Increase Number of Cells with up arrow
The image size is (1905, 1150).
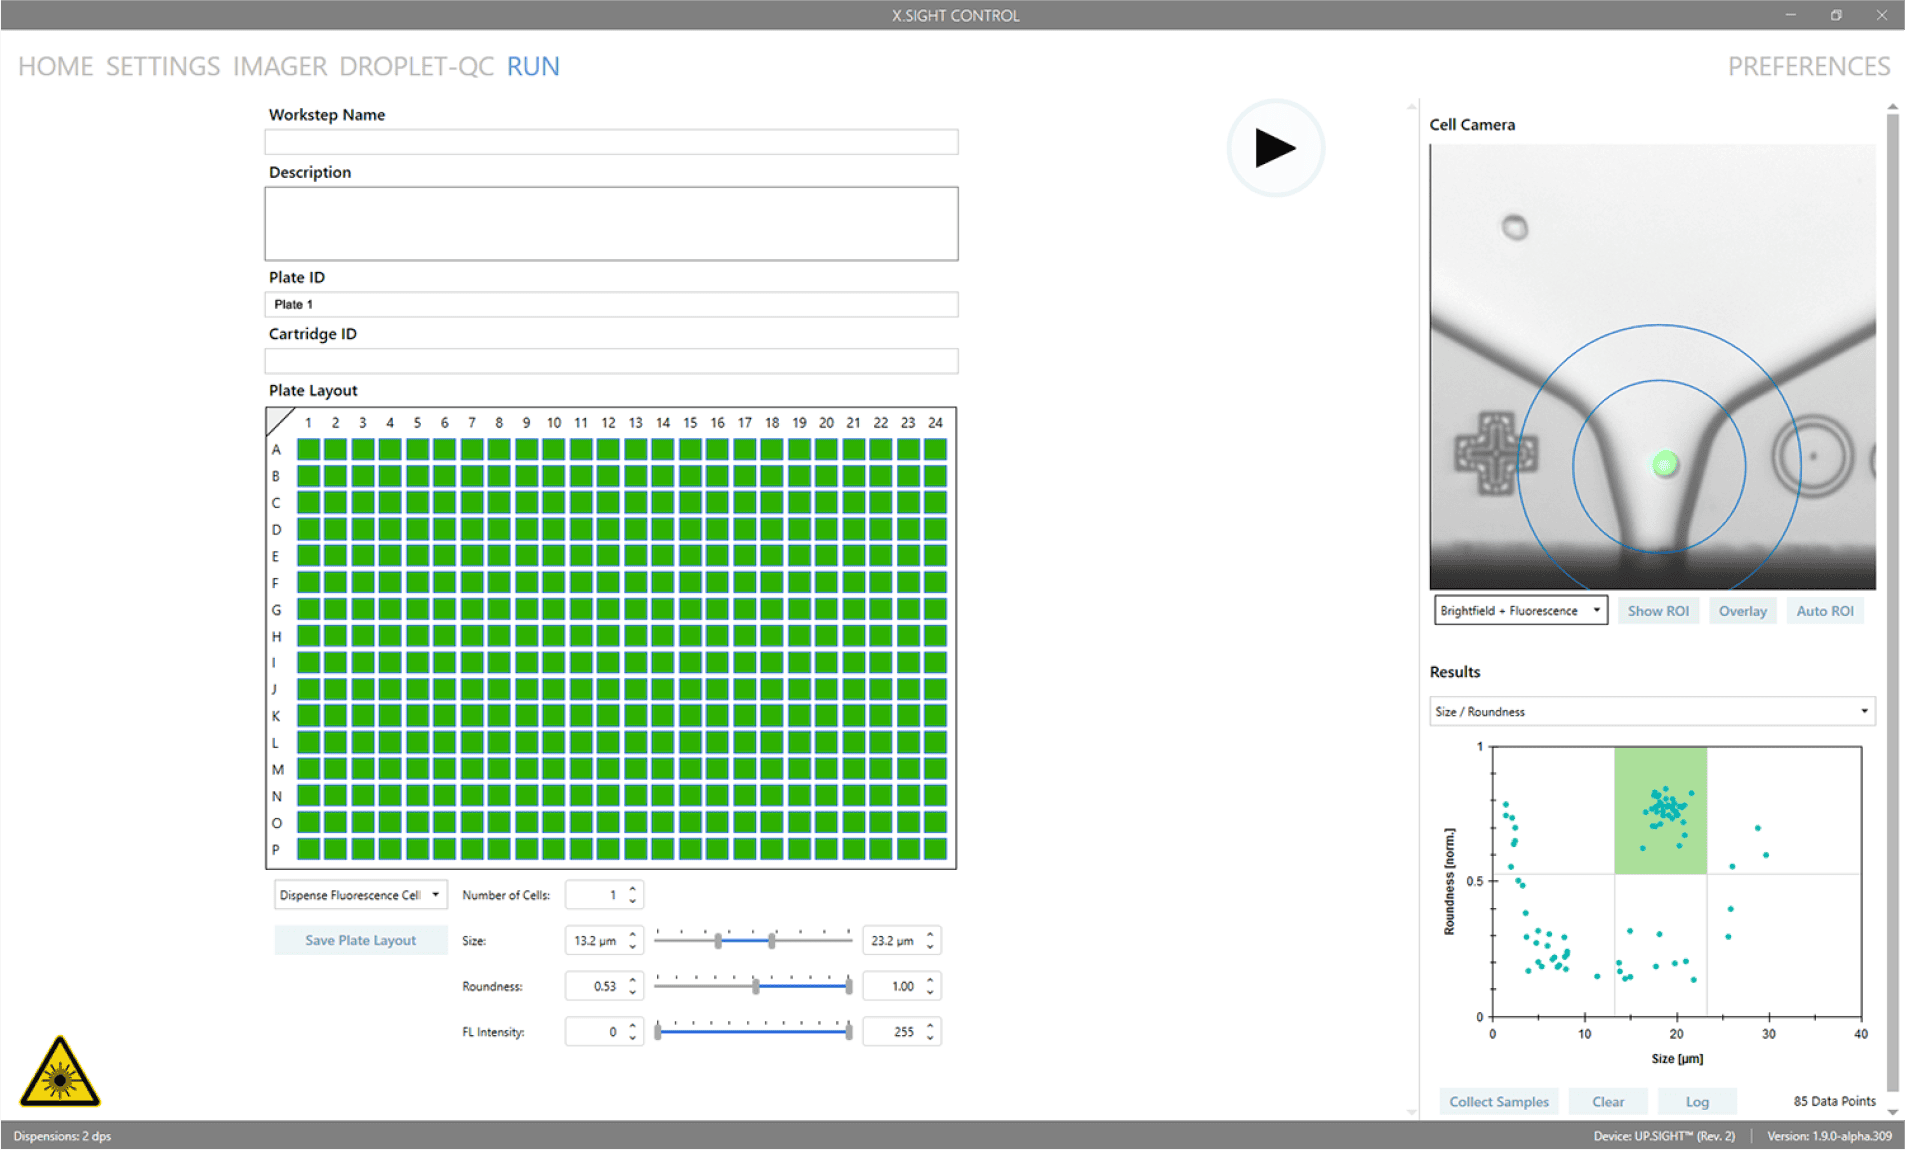click(633, 888)
